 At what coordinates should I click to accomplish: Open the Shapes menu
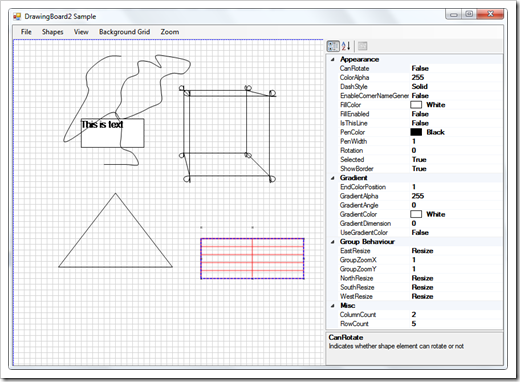52,32
